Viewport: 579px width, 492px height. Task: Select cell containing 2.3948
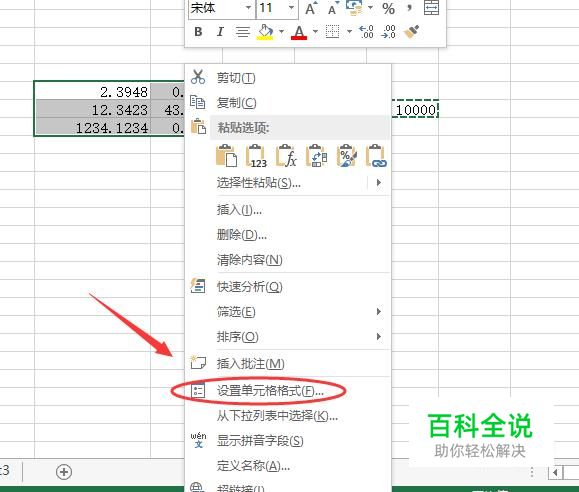coord(92,91)
